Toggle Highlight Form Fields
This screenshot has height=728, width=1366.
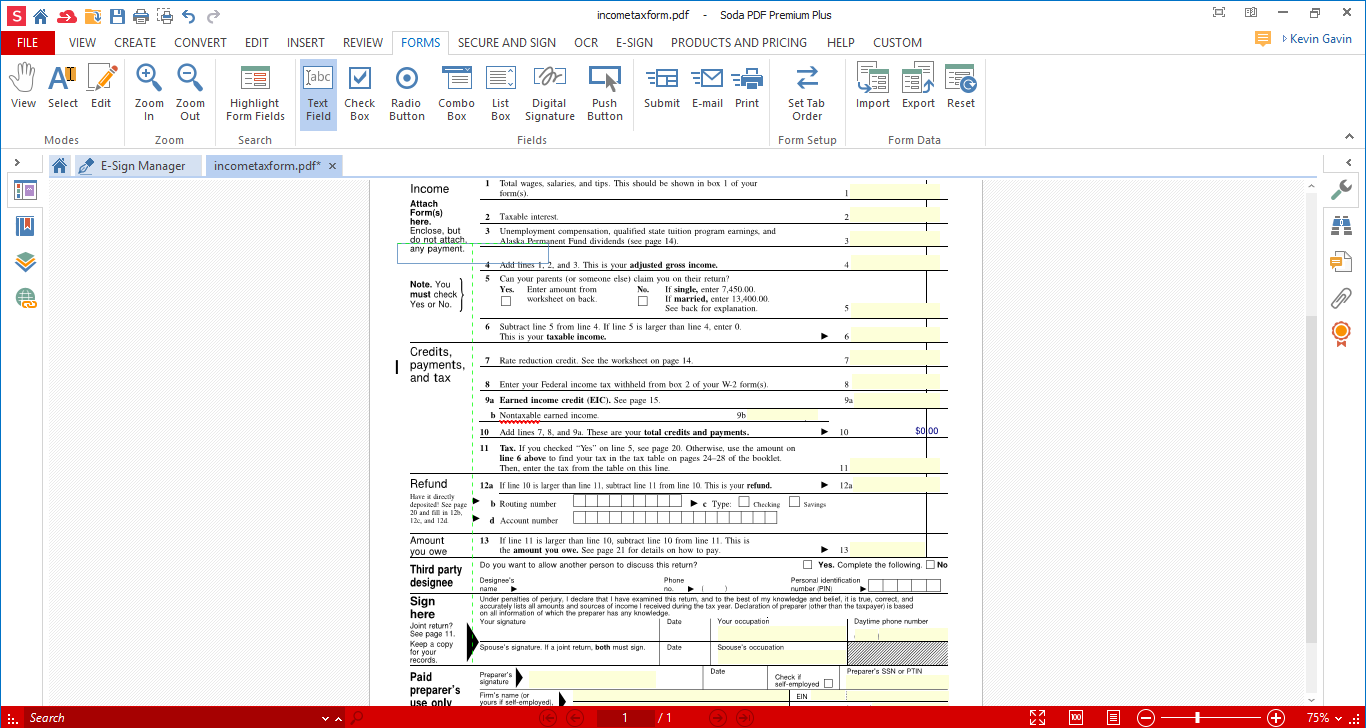click(x=255, y=94)
